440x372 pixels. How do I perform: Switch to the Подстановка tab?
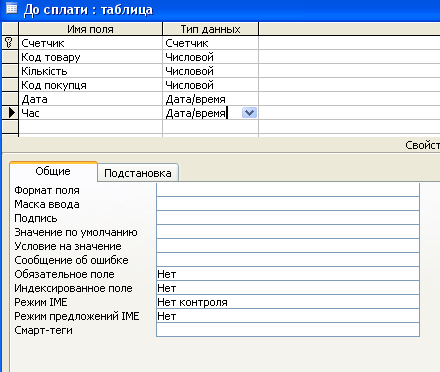click(x=138, y=173)
